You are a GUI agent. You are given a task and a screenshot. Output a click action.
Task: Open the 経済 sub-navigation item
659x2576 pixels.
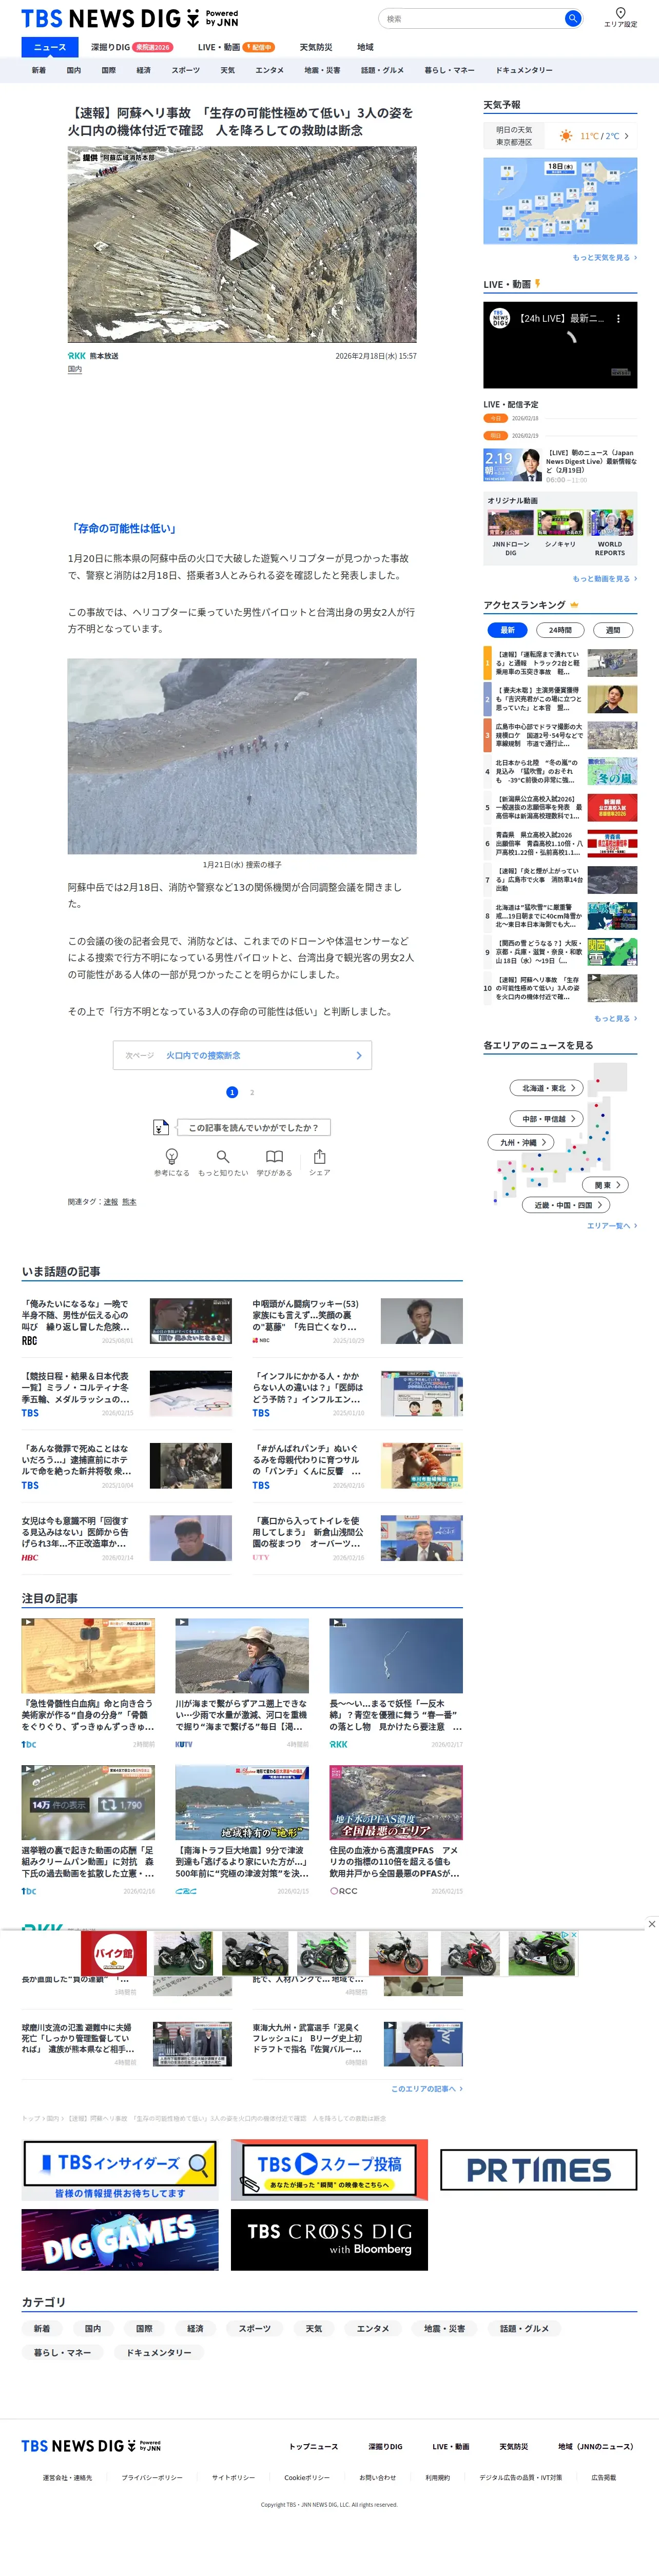coord(143,70)
